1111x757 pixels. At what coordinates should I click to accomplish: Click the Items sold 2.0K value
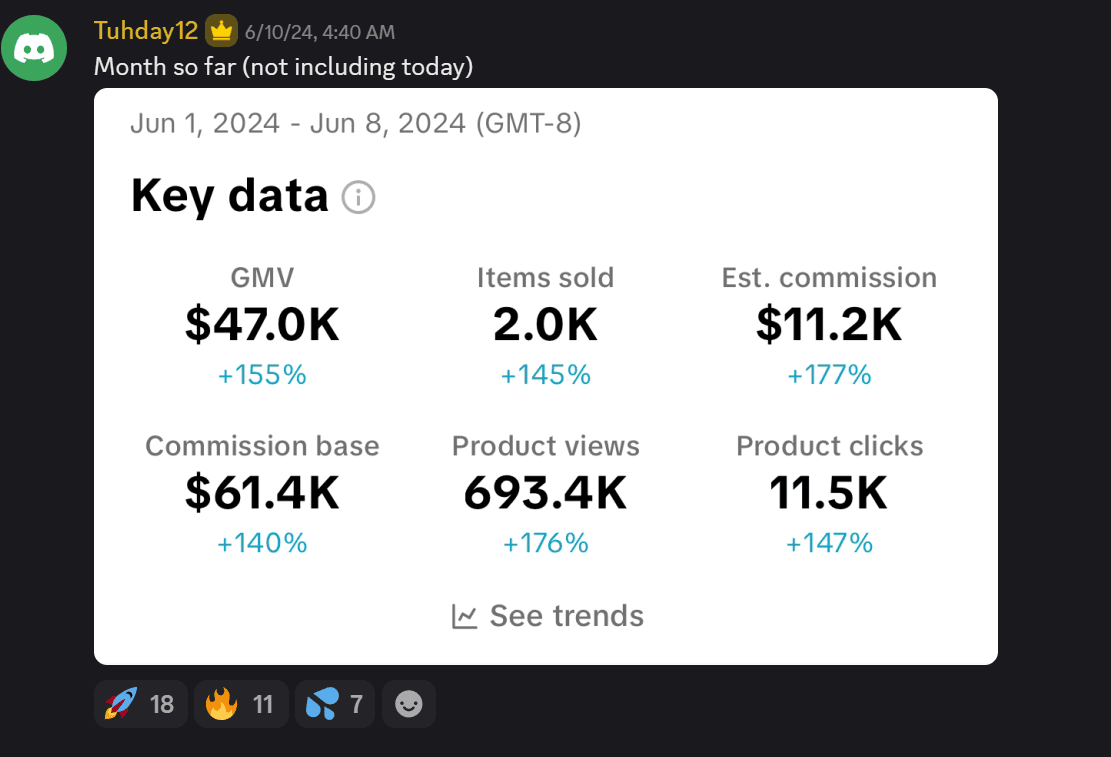[x=545, y=324]
